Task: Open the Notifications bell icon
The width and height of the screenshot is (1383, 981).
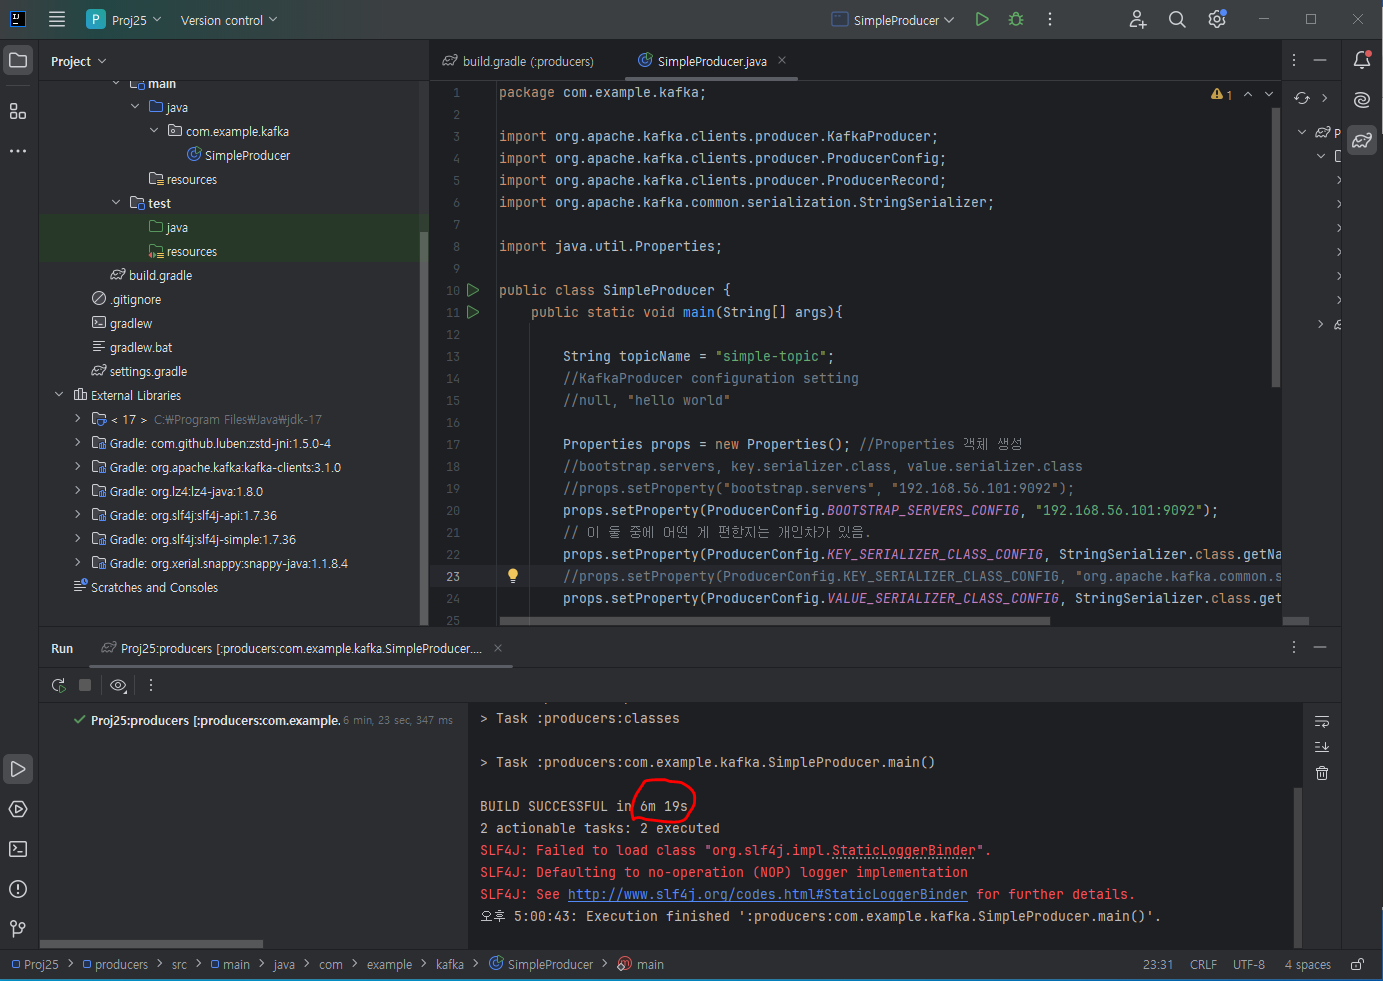Action: pos(1362,60)
